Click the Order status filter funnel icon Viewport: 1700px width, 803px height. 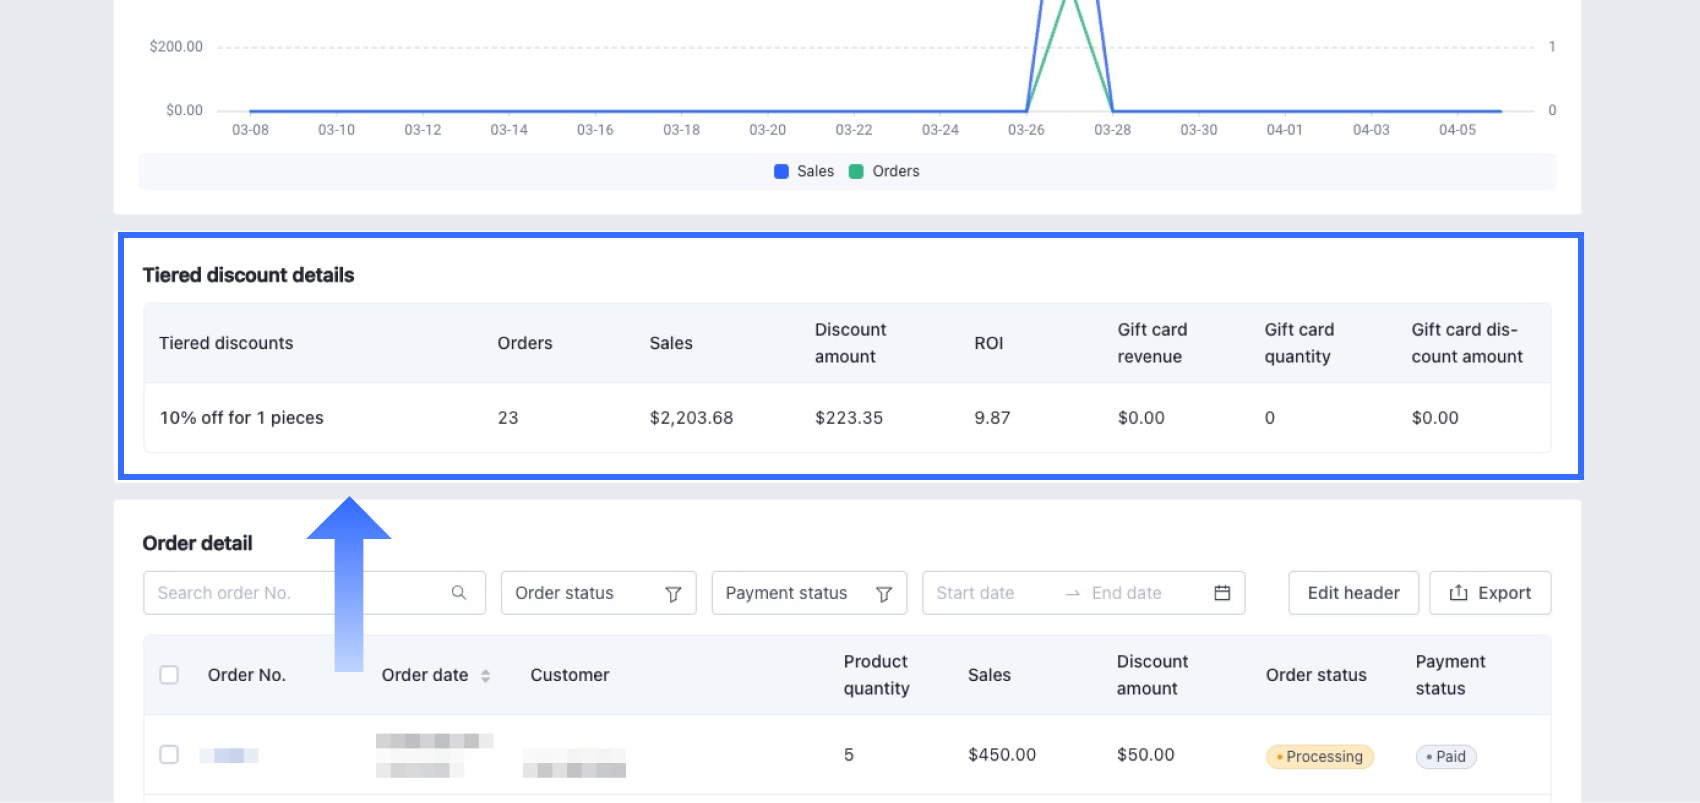(673, 594)
